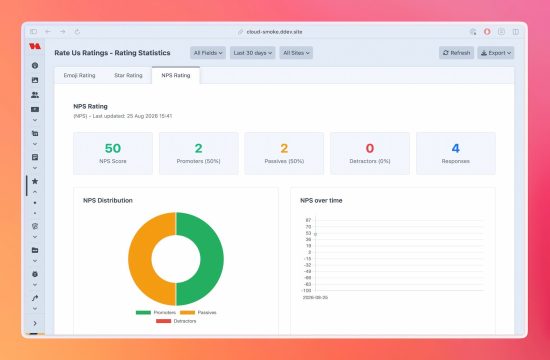This screenshot has width=550, height=360.
Task: Click the Refresh button
Action: click(456, 53)
